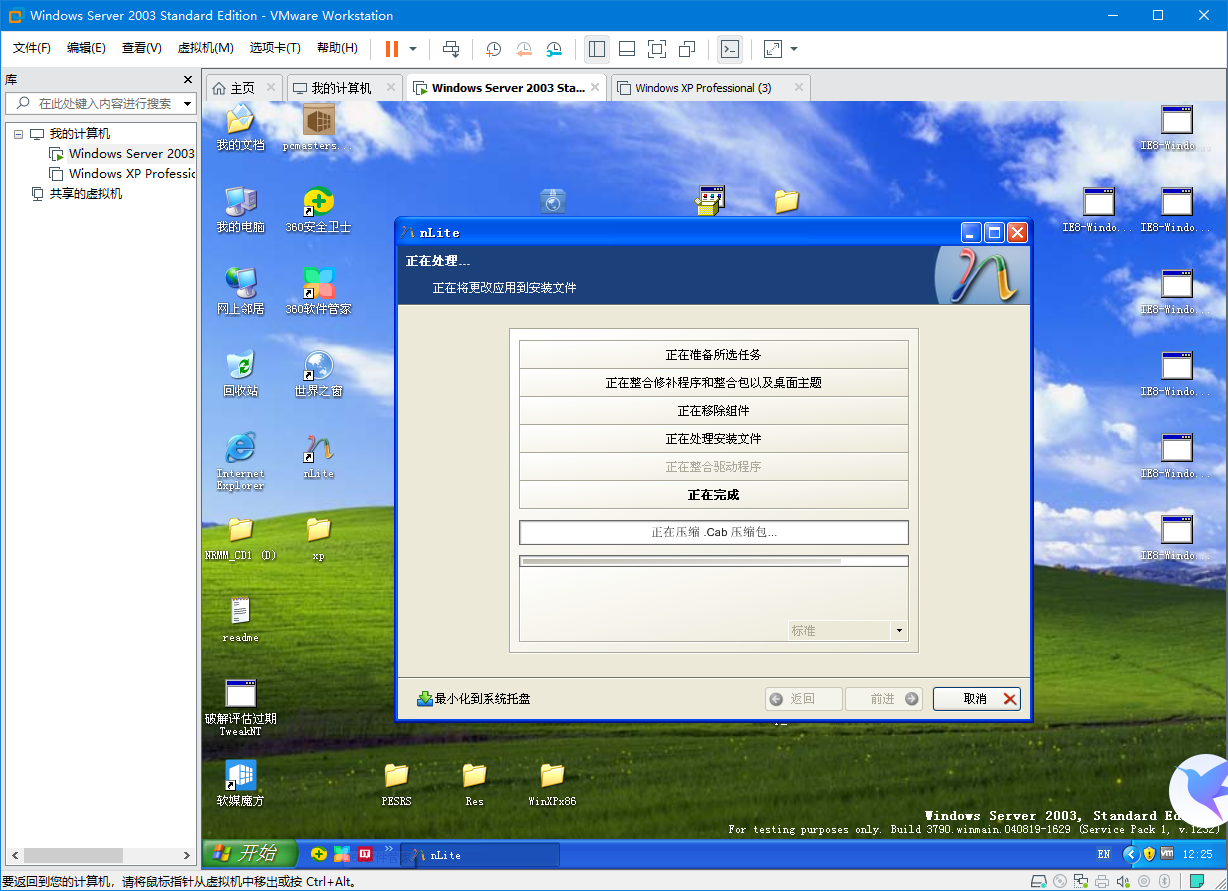The image size is (1228, 891).
Task: Click 最小化到系统托盘 in nLite
Action: coord(474,699)
